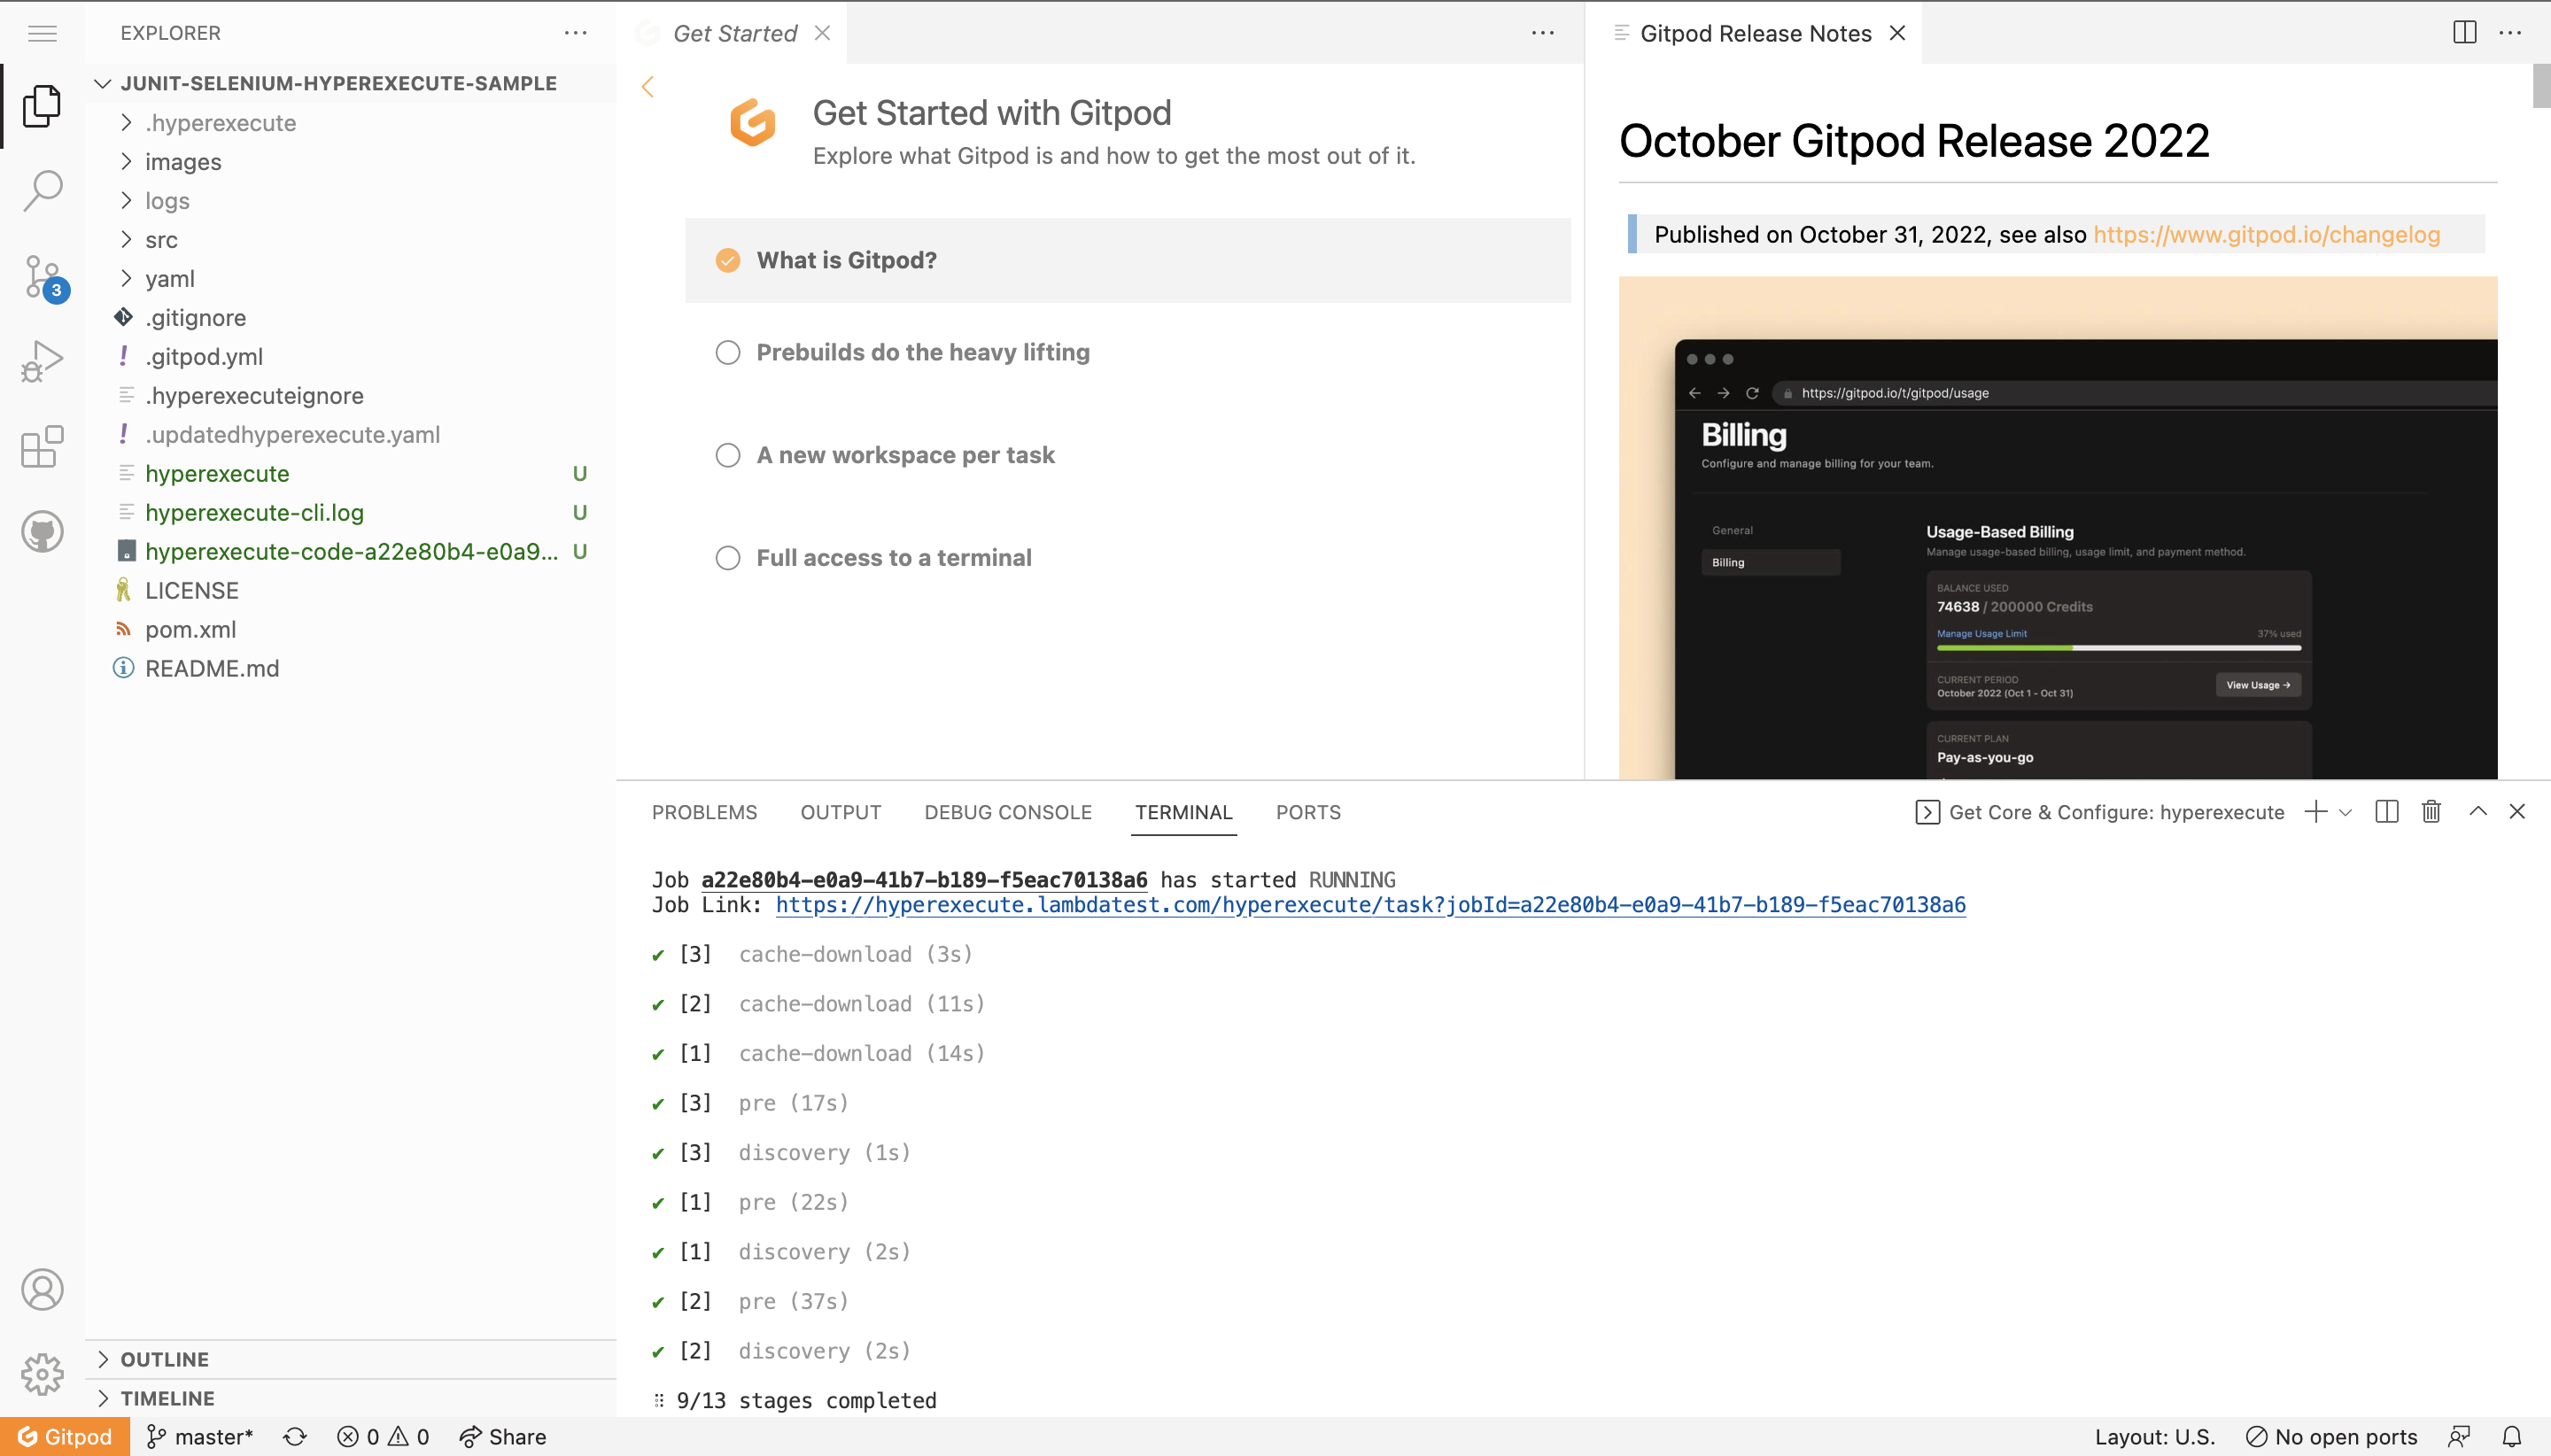Open the Extensions view
Screen dimensions: 2551x1456
(x=42, y=447)
